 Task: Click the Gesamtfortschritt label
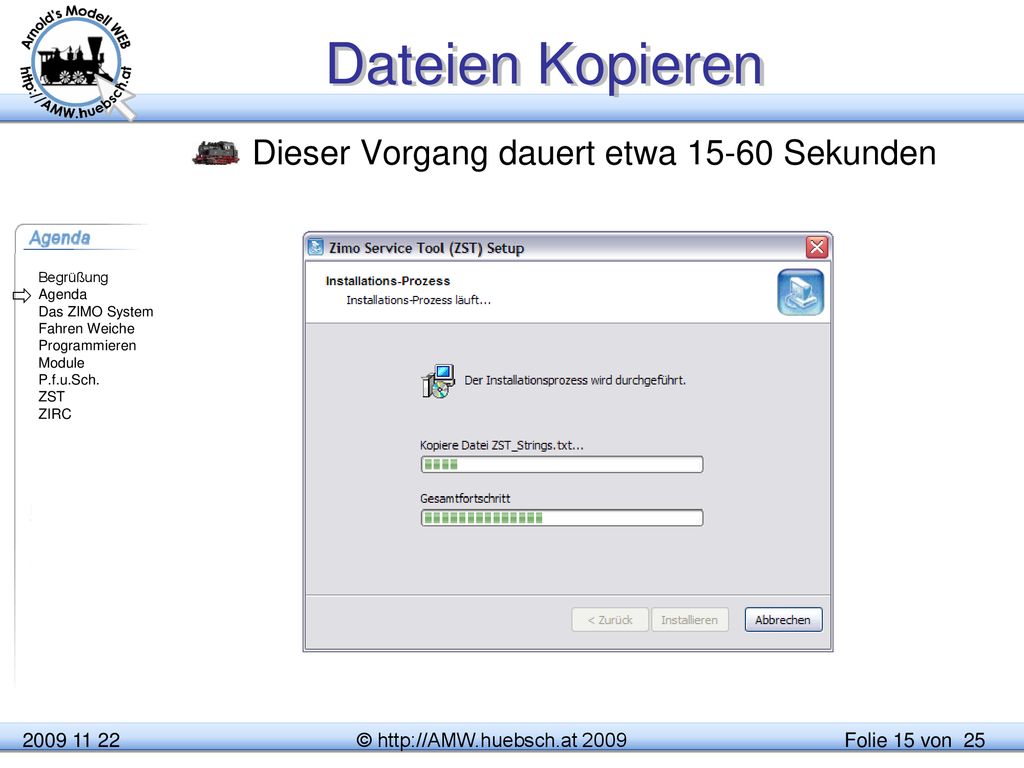pos(465,498)
